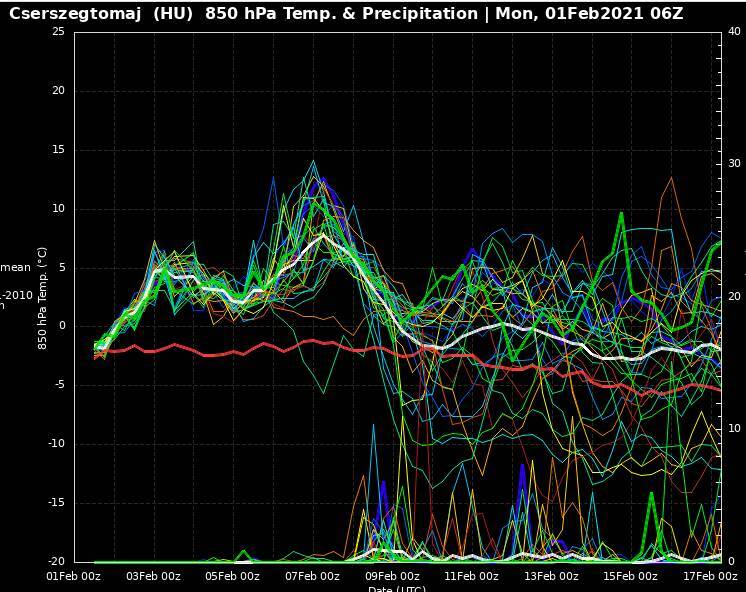Click the white ensemble mean peak near 07Feb
746x592 pixels.
322,236
